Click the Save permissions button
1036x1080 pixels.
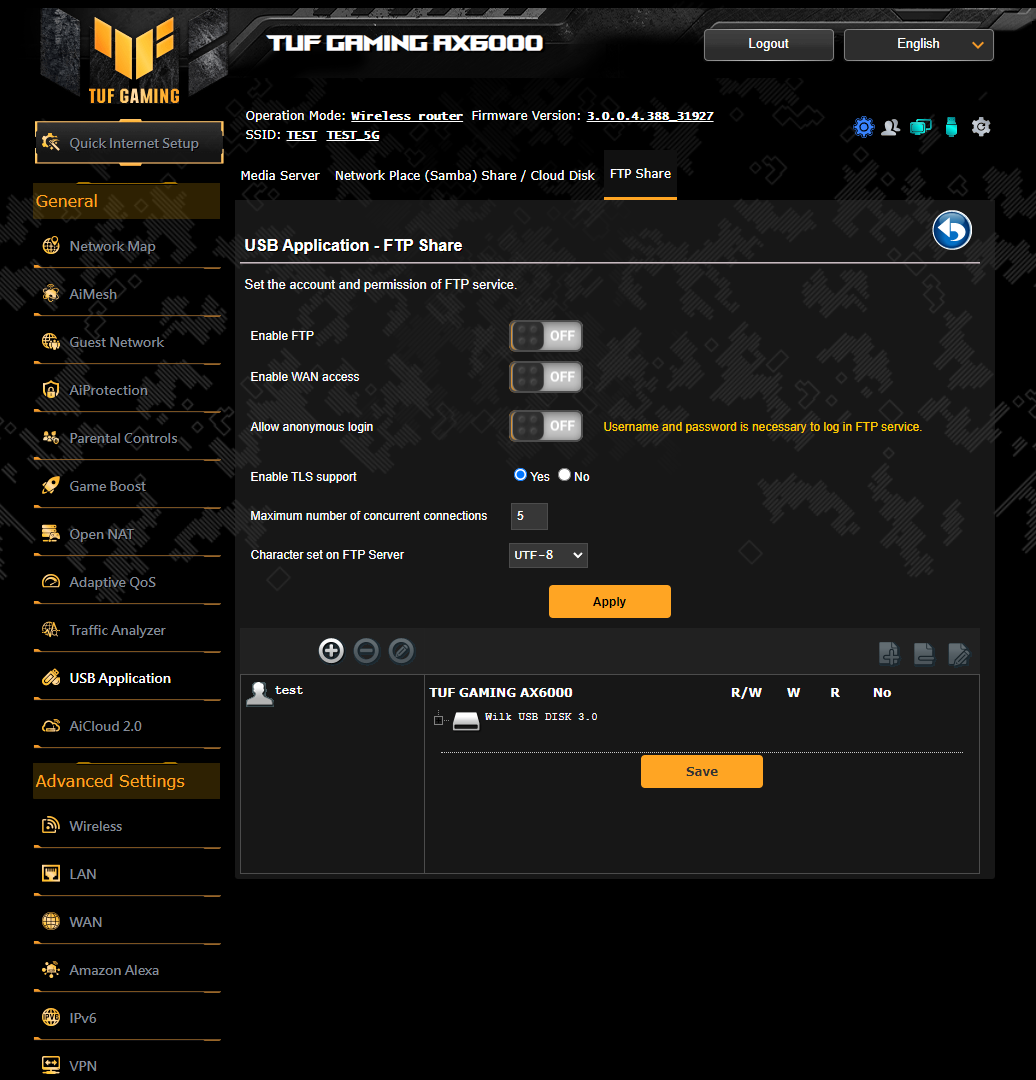(x=701, y=771)
